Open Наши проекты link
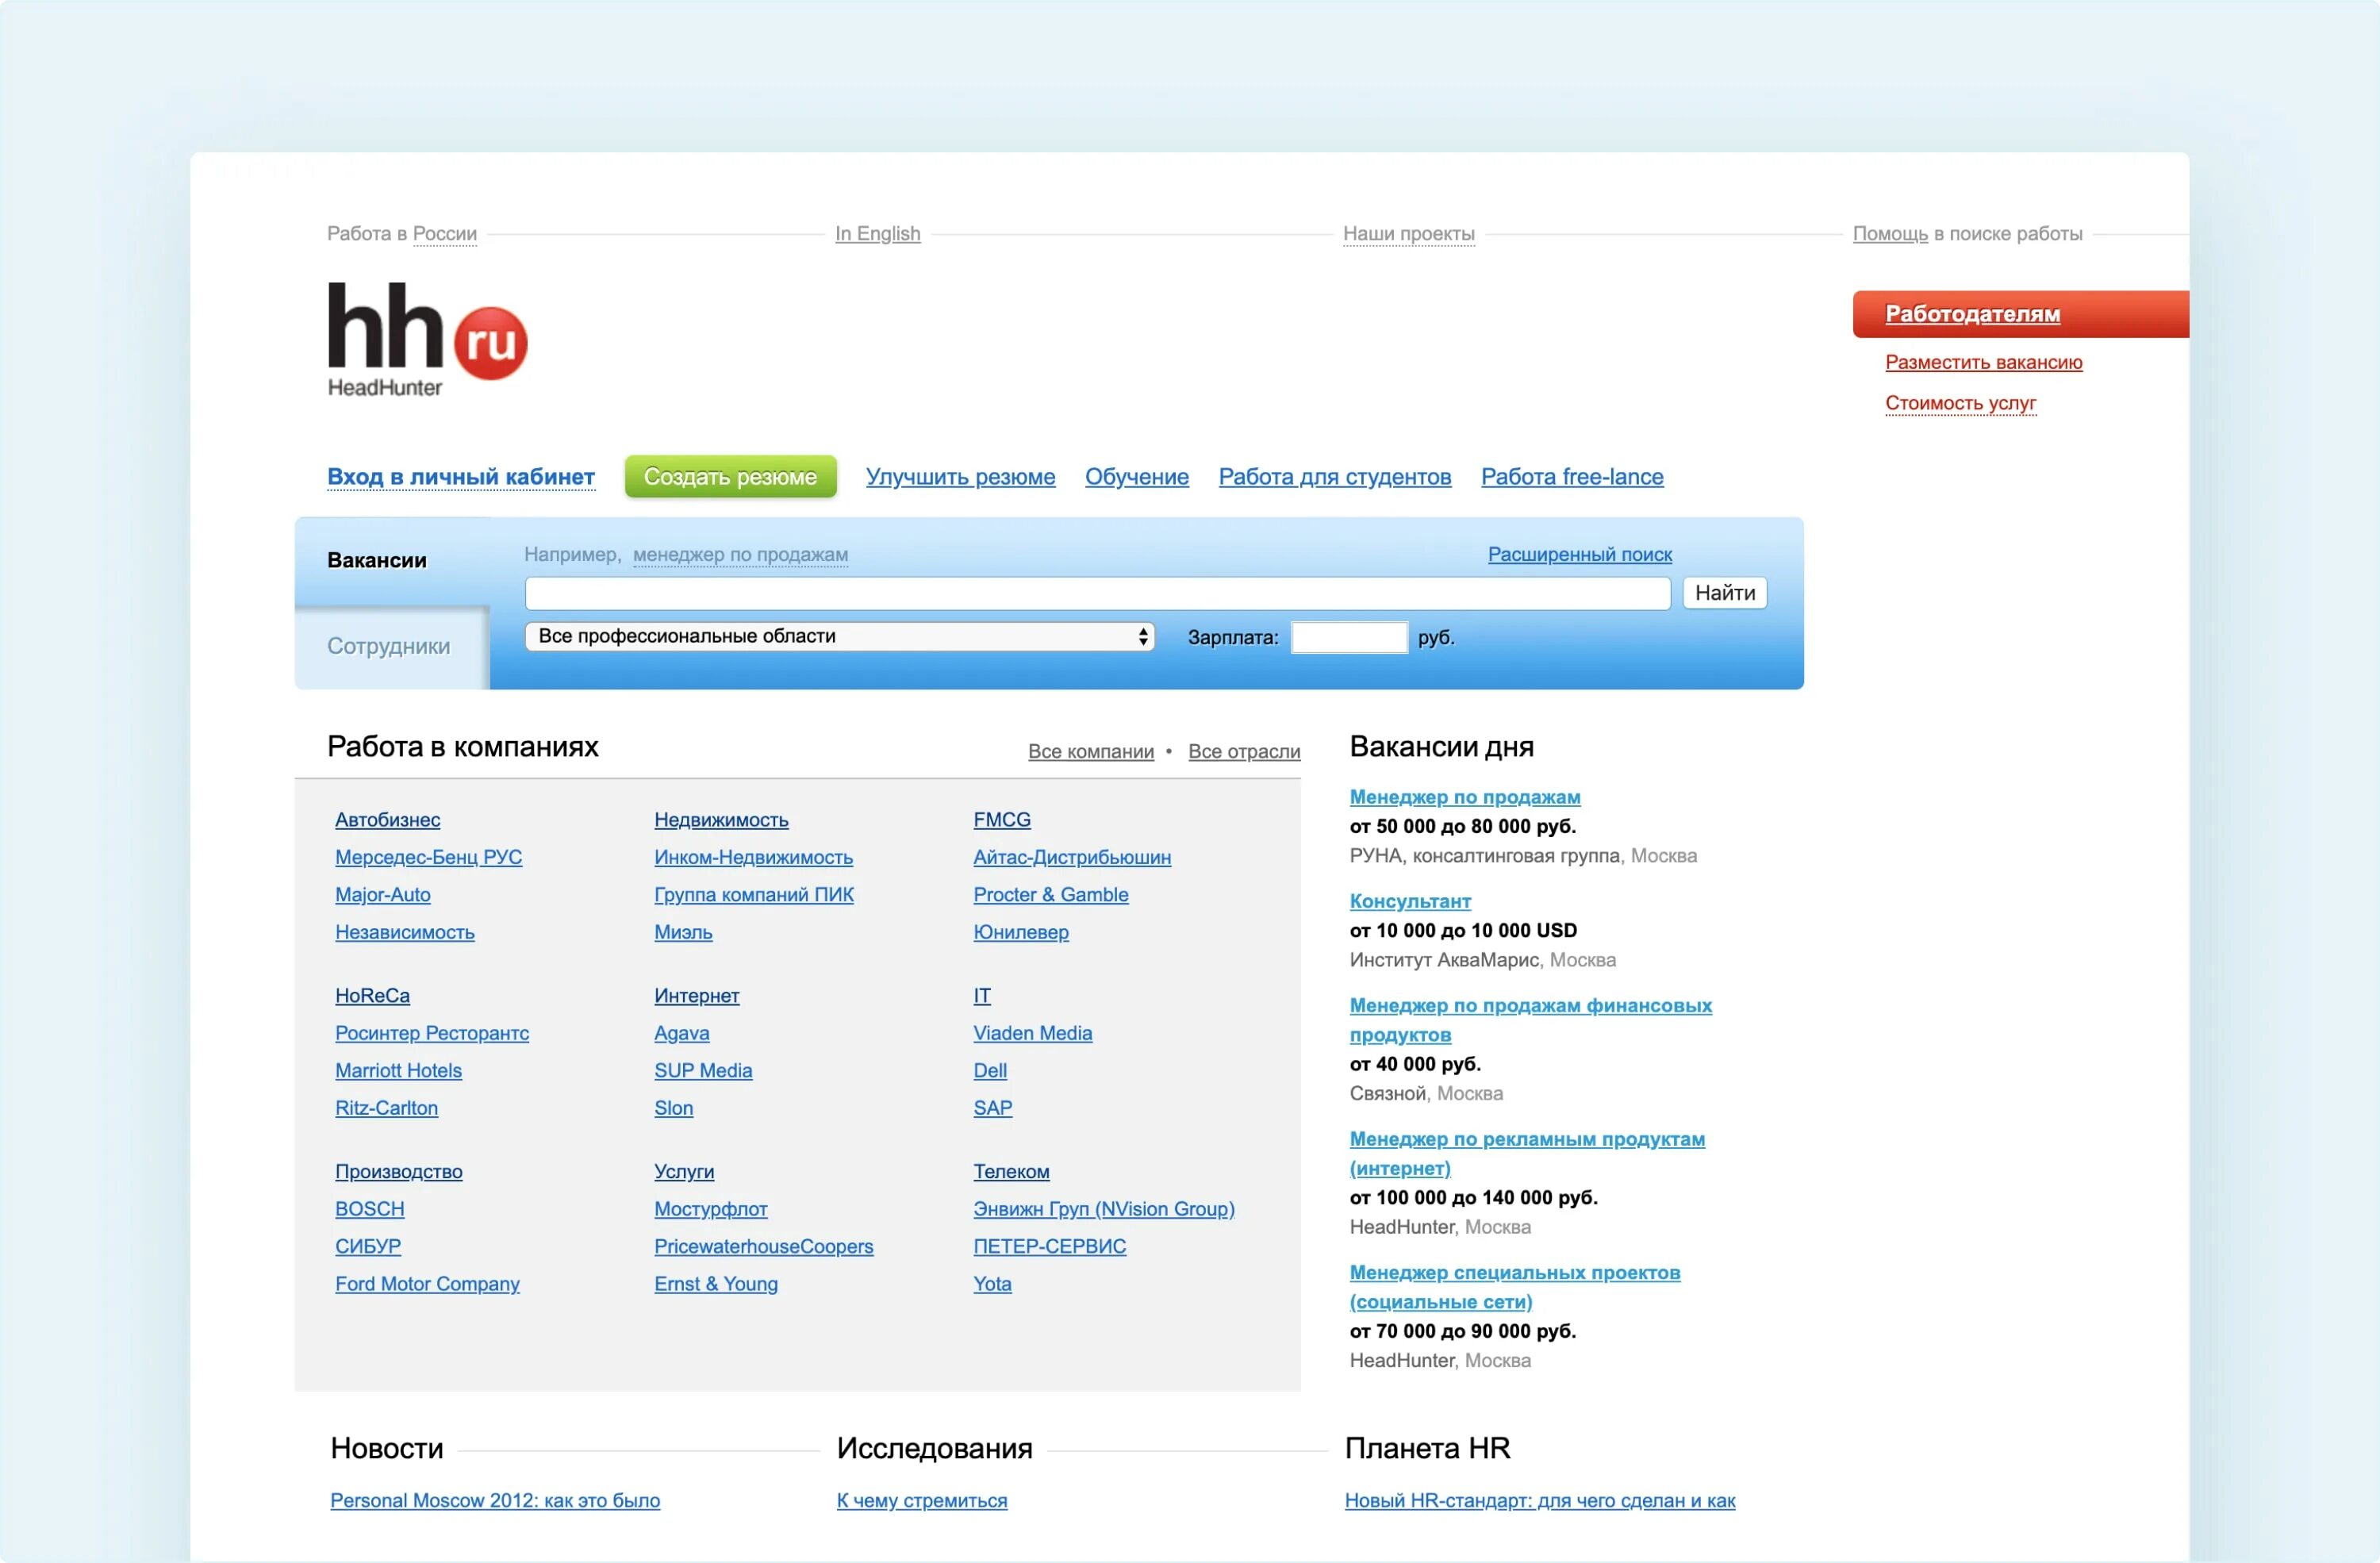Image resolution: width=2380 pixels, height=1563 pixels. tap(1408, 233)
